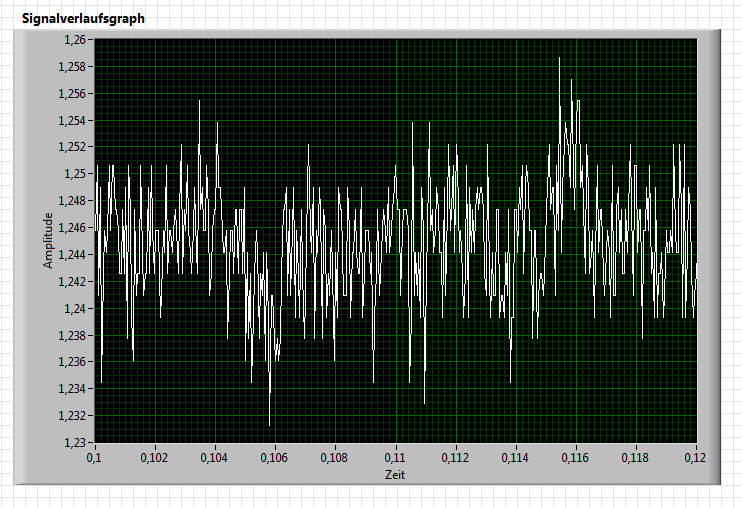Image resolution: width=741 pixels, height=507 pixels.
Task: Click the X-axis start value 0,1
Action: tap(94, 457)
